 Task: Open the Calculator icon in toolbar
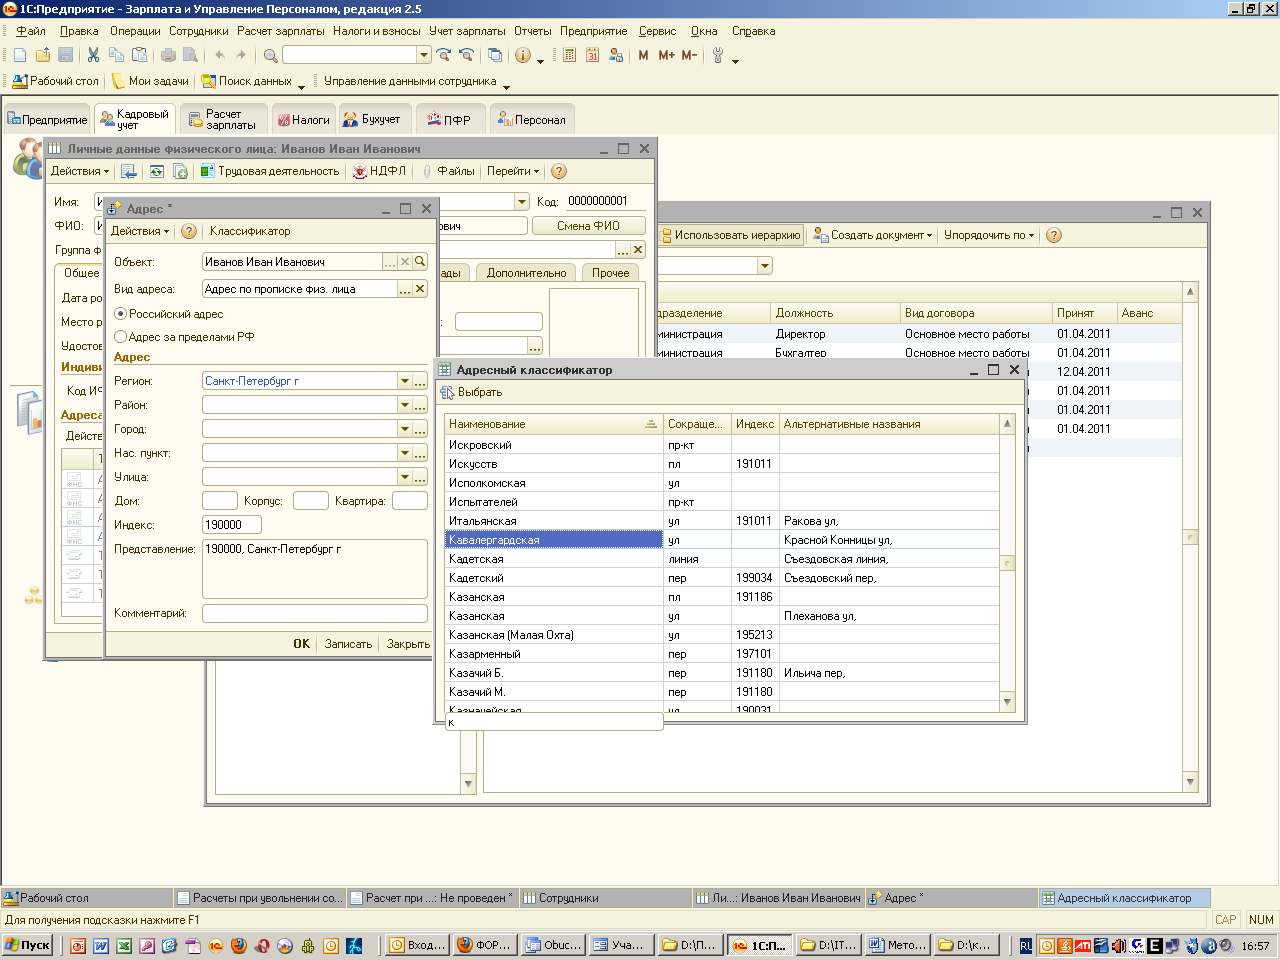click(569, 55)
